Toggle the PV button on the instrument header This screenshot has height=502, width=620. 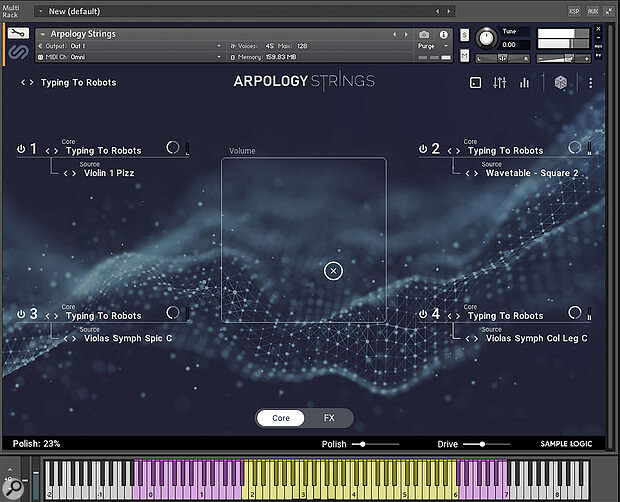[x=598, y=56]
